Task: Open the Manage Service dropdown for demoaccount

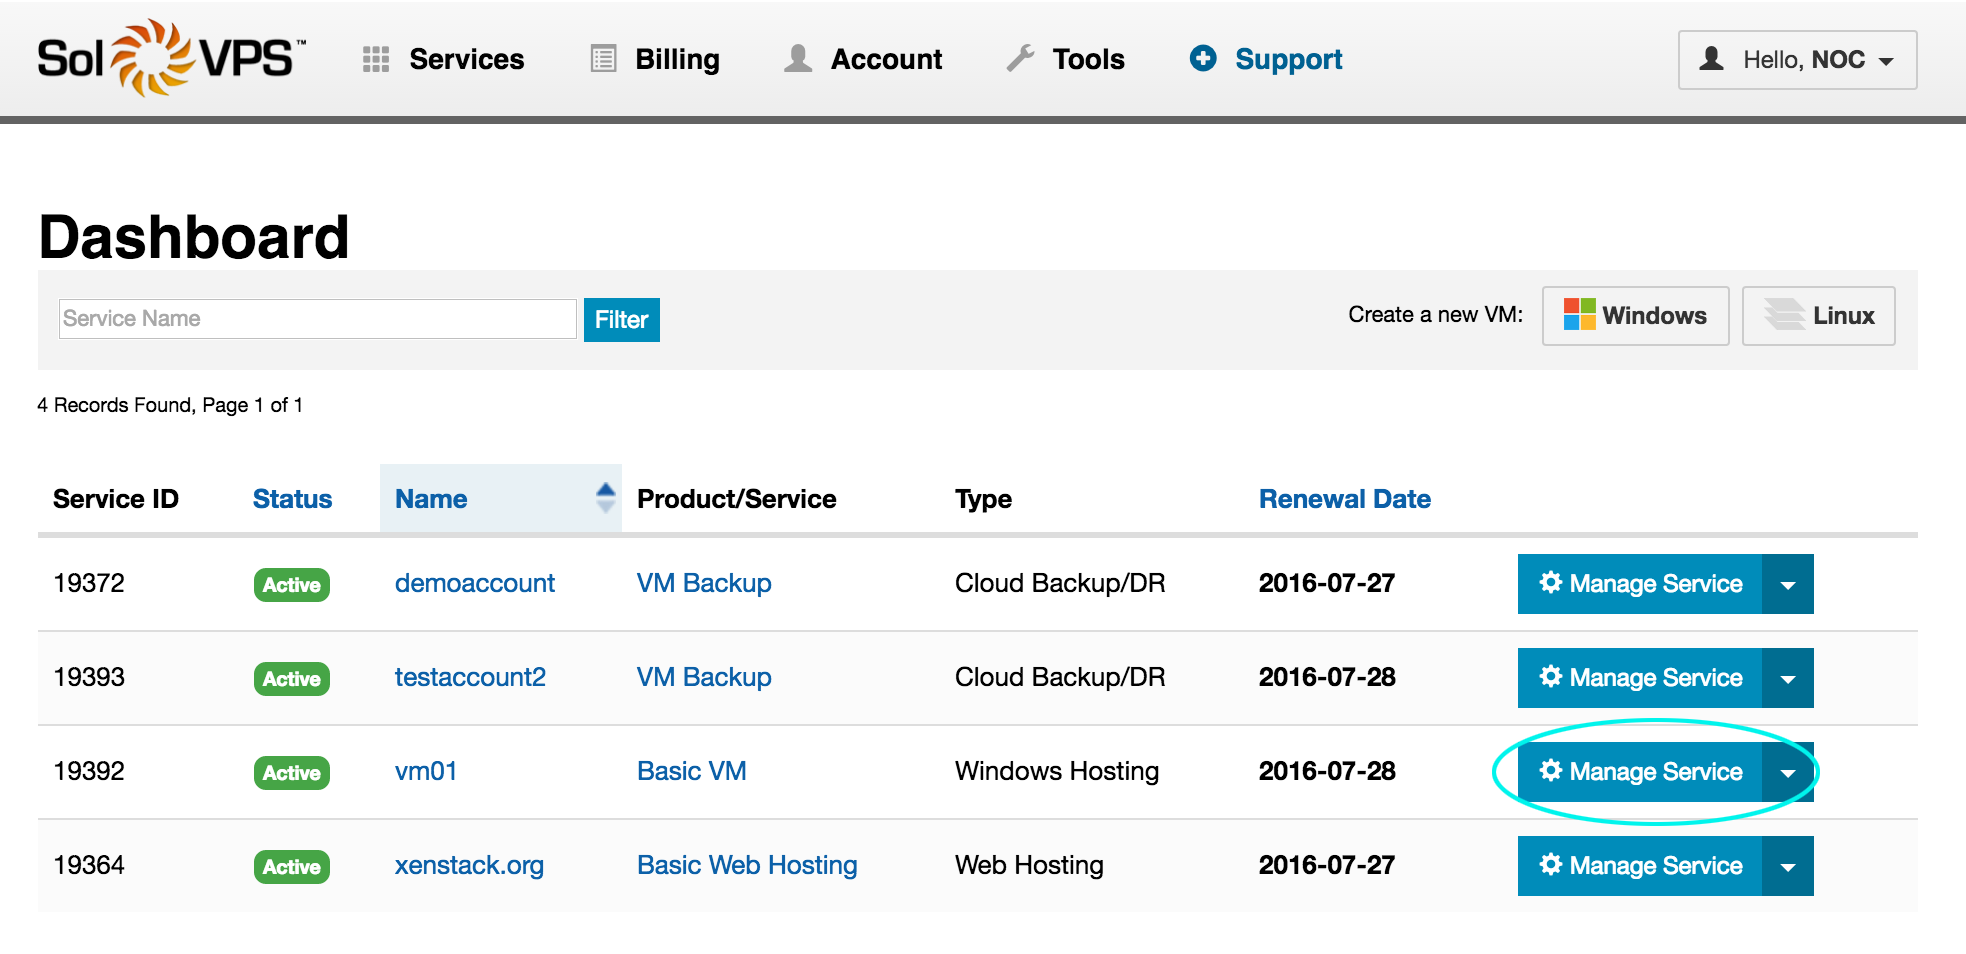Action: pyautogui.click(x=1787, y=584)
